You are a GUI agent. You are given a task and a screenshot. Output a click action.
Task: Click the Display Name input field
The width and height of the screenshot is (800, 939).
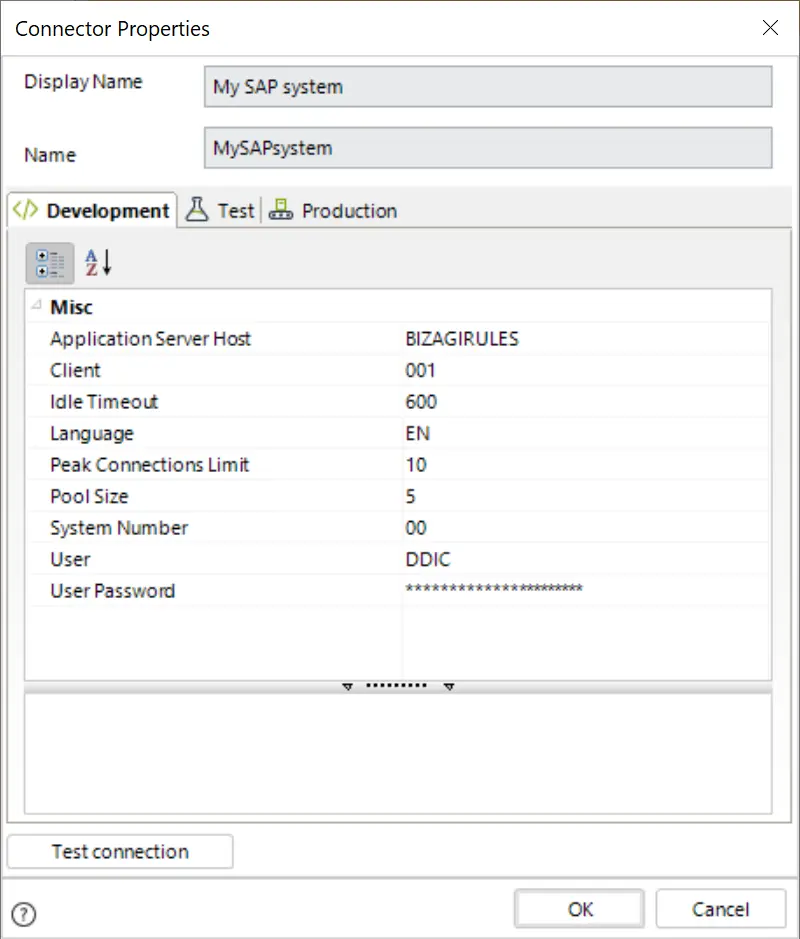[x=488, y=87]
